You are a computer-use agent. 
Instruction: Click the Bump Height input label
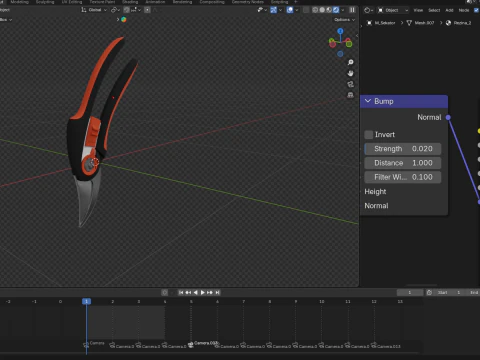point(375,192)
